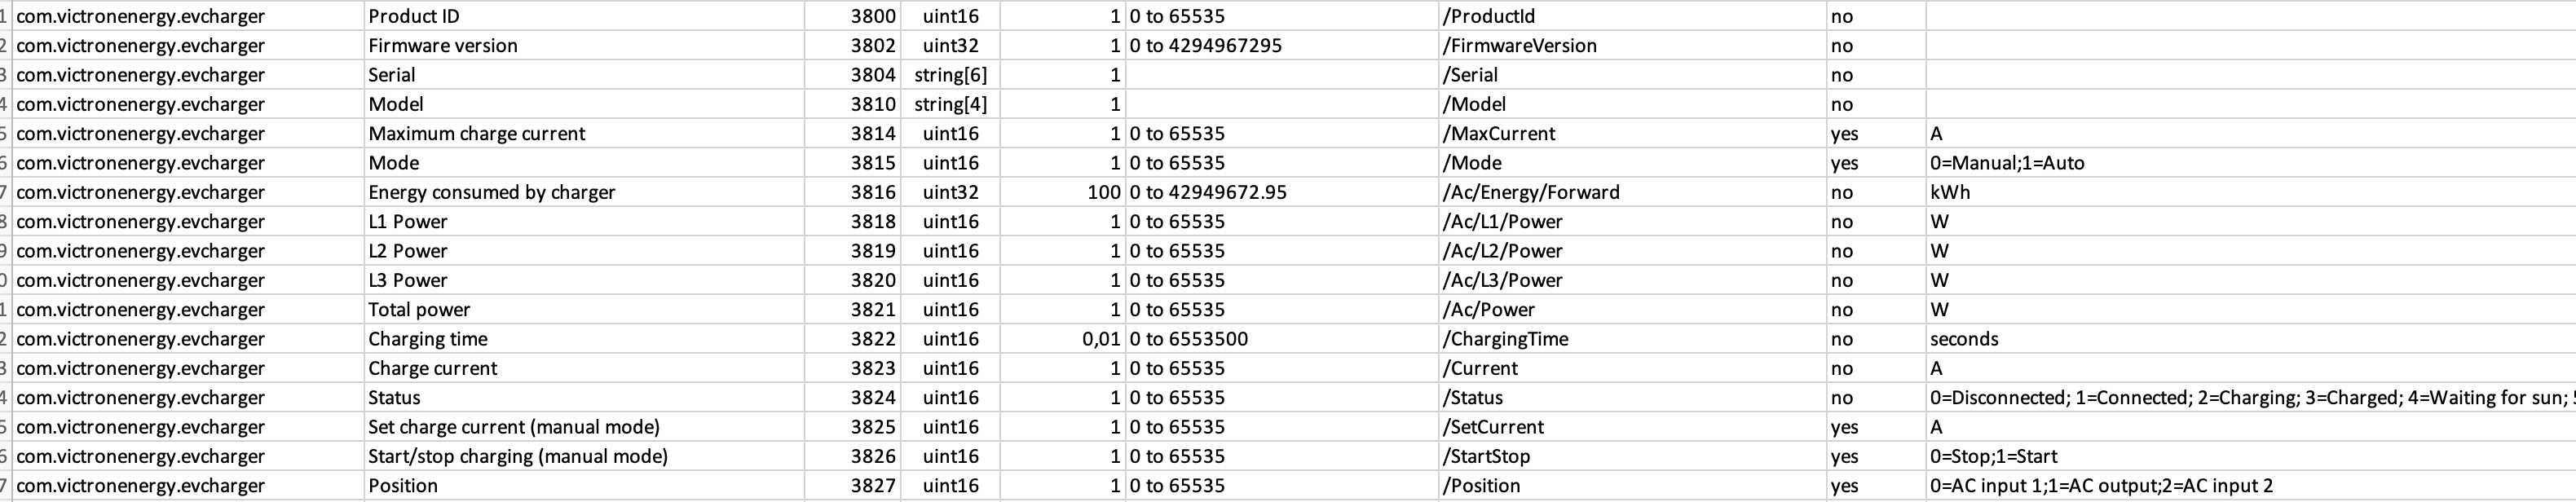Click the /Ac/L1/Power path cell
The image size is (2576, 502).
pyautogui.click(x=1632, y=221)
